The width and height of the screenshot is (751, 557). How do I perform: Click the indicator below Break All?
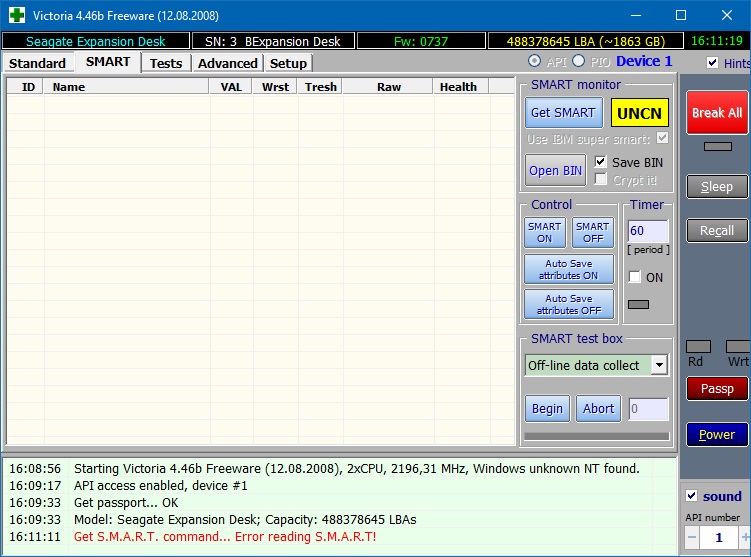[717, 146]
